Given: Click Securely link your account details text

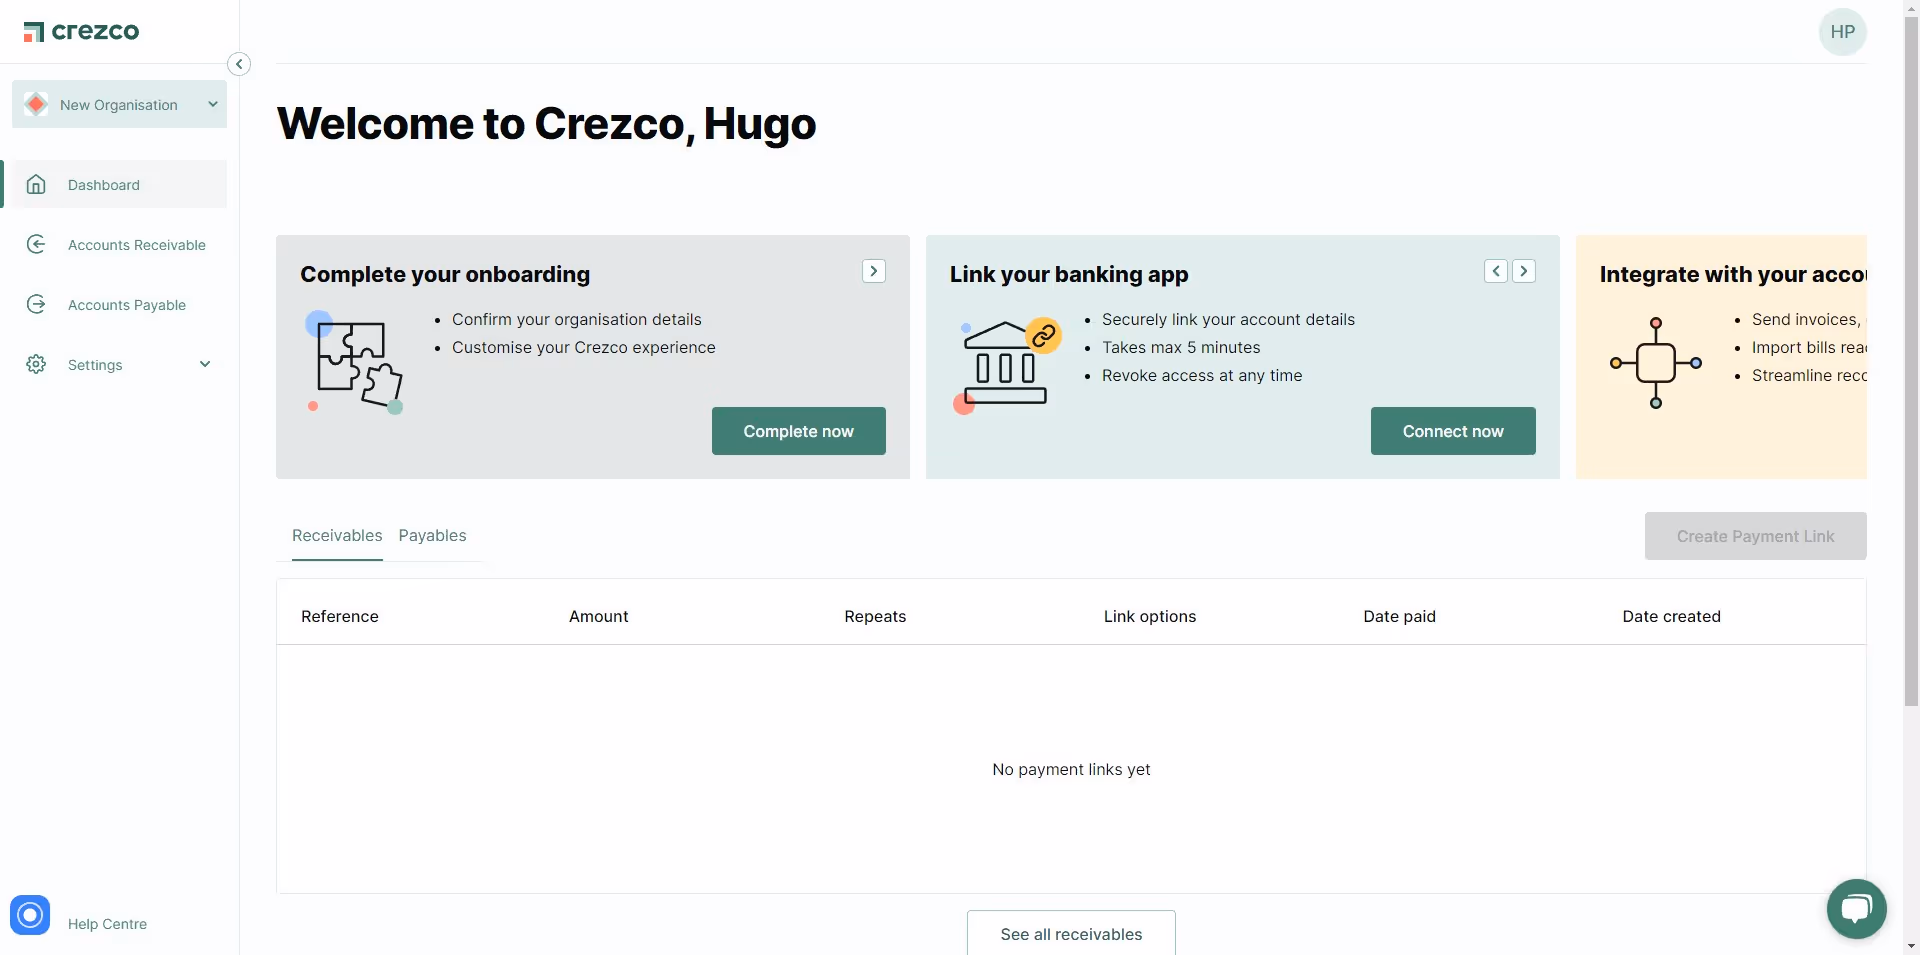Looking at the screenshot, I should tap(1228, 319).
